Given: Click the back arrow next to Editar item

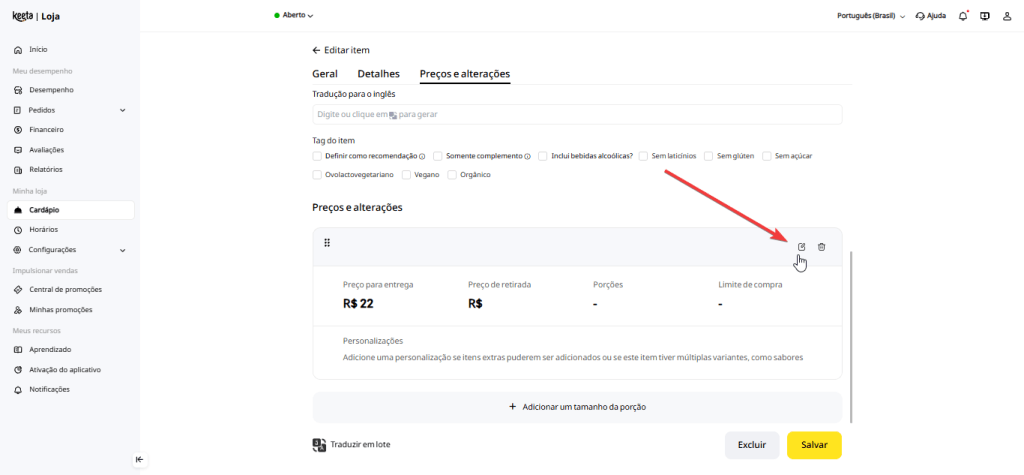Looking at the screenshot, I should [316, 50].
